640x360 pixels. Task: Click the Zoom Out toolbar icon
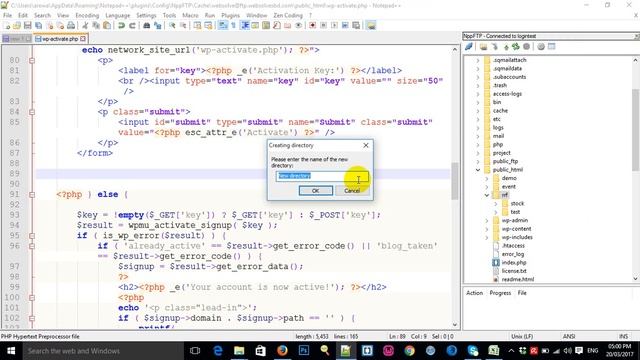pyautogui.click(x=183, y=25)
